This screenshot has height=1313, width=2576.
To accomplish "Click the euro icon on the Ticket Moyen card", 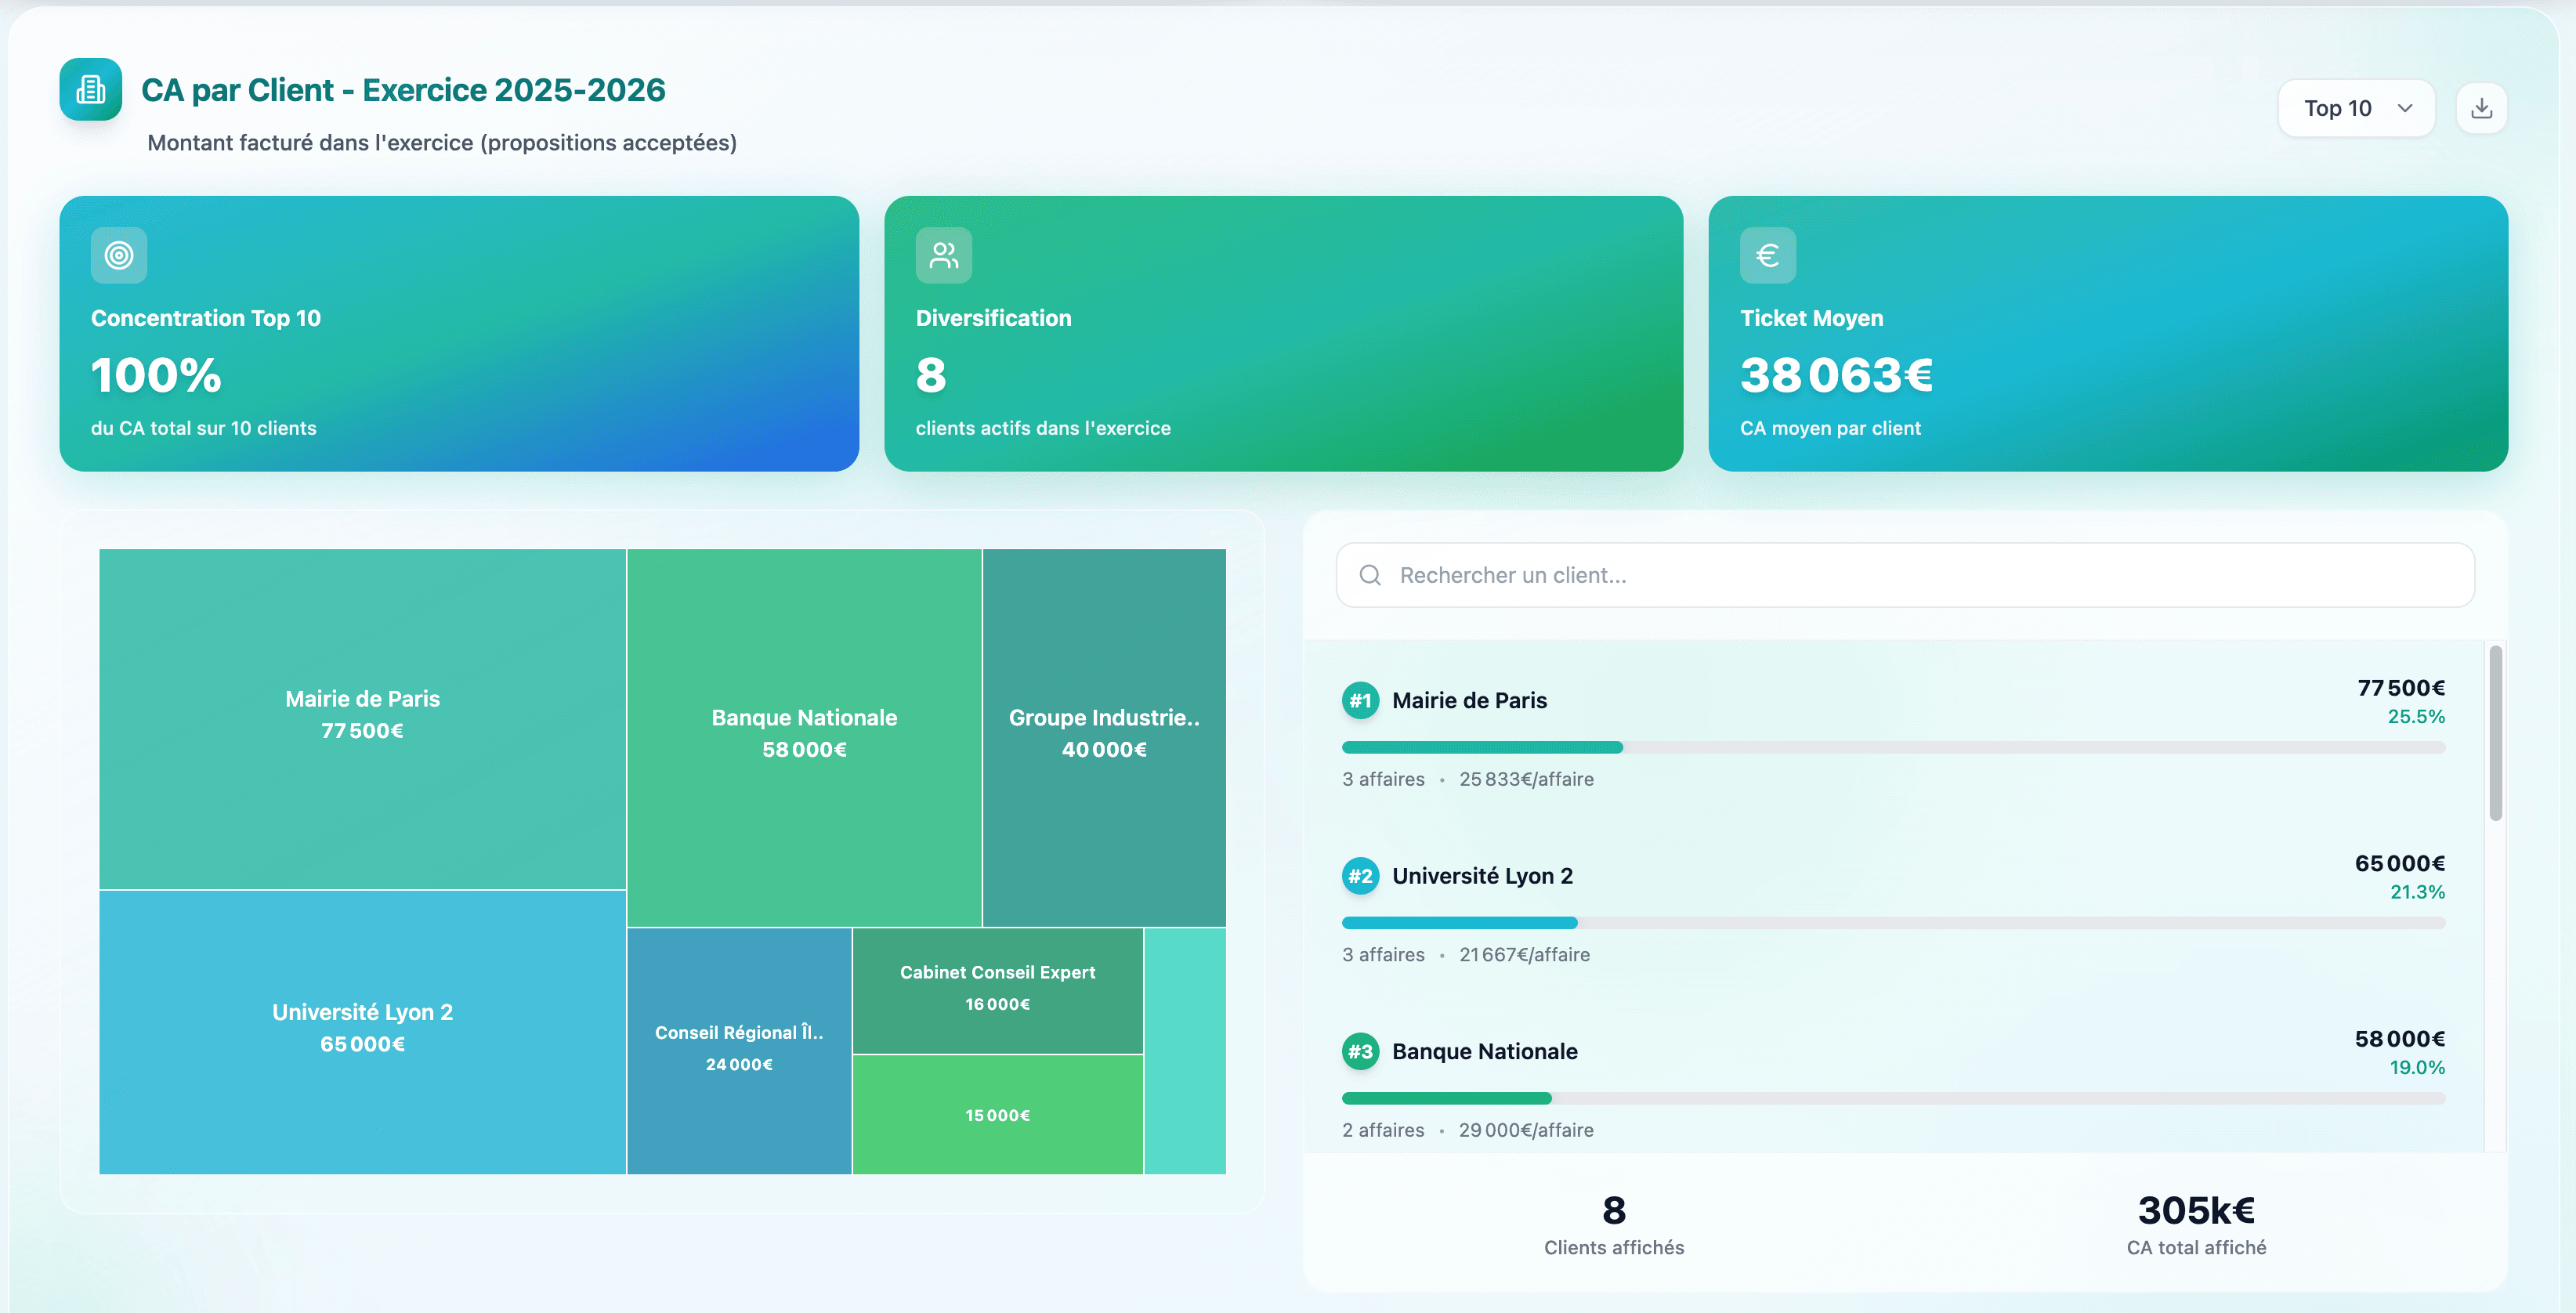I will [x=1767, y=255].
